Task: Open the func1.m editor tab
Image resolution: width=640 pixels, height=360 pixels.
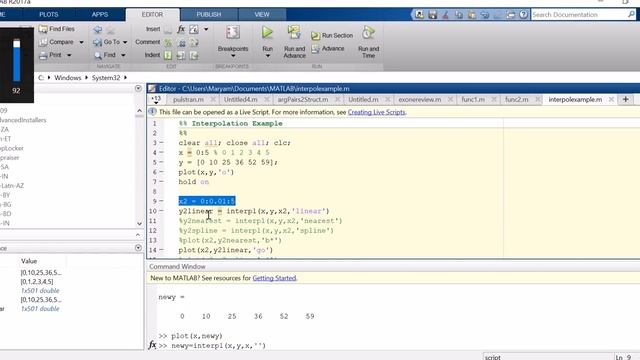Action: [473, 100]
